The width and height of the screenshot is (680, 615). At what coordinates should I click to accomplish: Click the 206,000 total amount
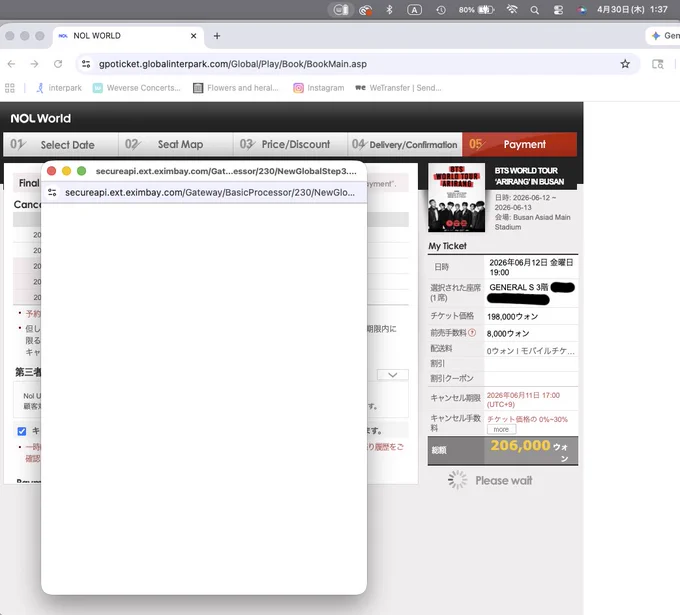click(520, 445)
